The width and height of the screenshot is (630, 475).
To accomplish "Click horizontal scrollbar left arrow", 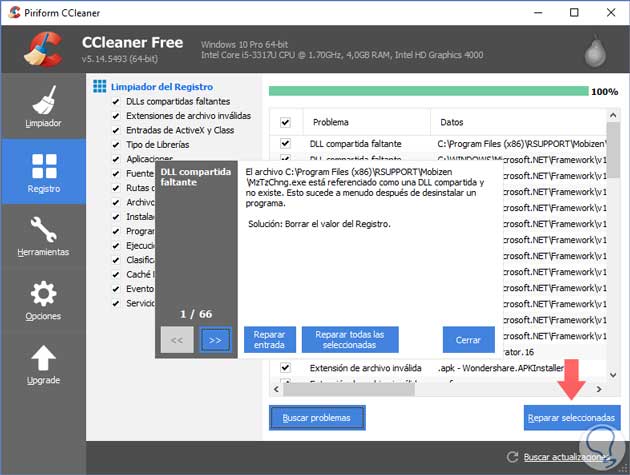I will pyautogui.click(x=276, y=389).
